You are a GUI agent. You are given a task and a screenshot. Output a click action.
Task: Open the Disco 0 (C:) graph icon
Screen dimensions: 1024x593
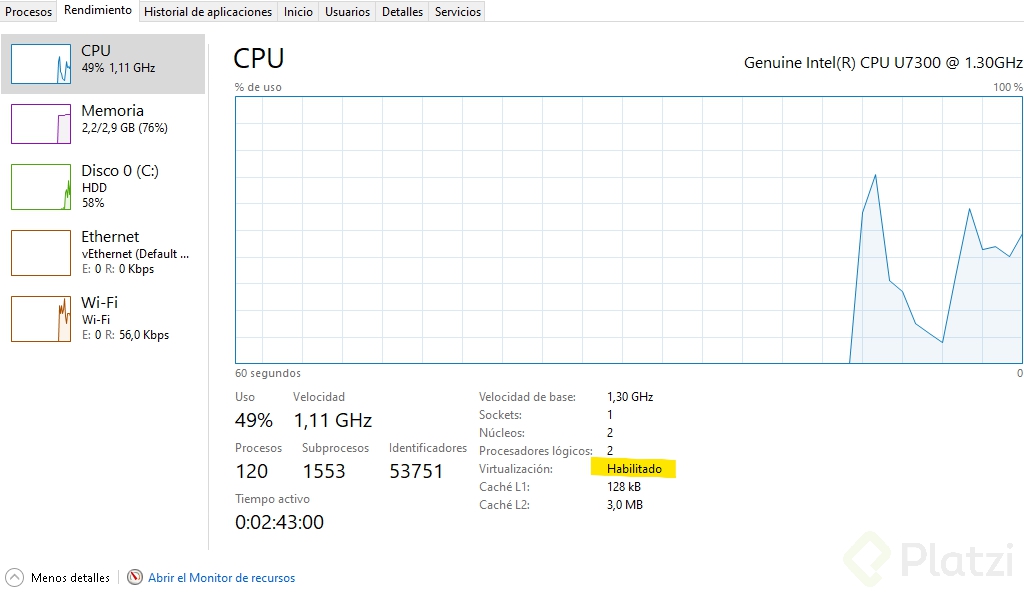point(41,187)
